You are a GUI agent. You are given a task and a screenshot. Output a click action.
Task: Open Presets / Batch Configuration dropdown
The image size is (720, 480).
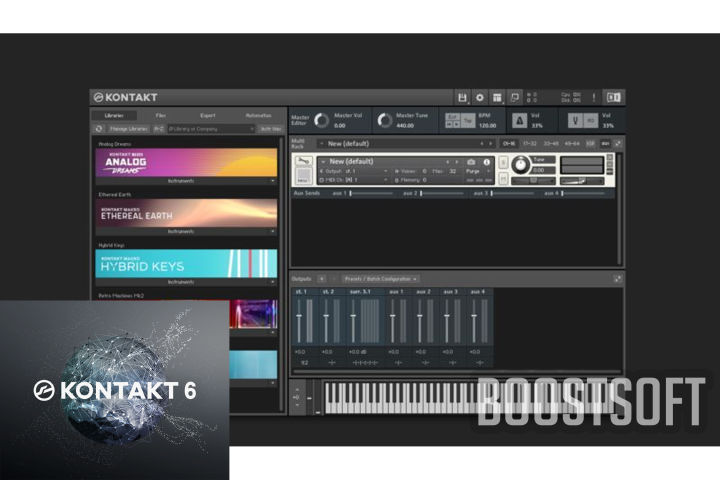click(380, 278)
